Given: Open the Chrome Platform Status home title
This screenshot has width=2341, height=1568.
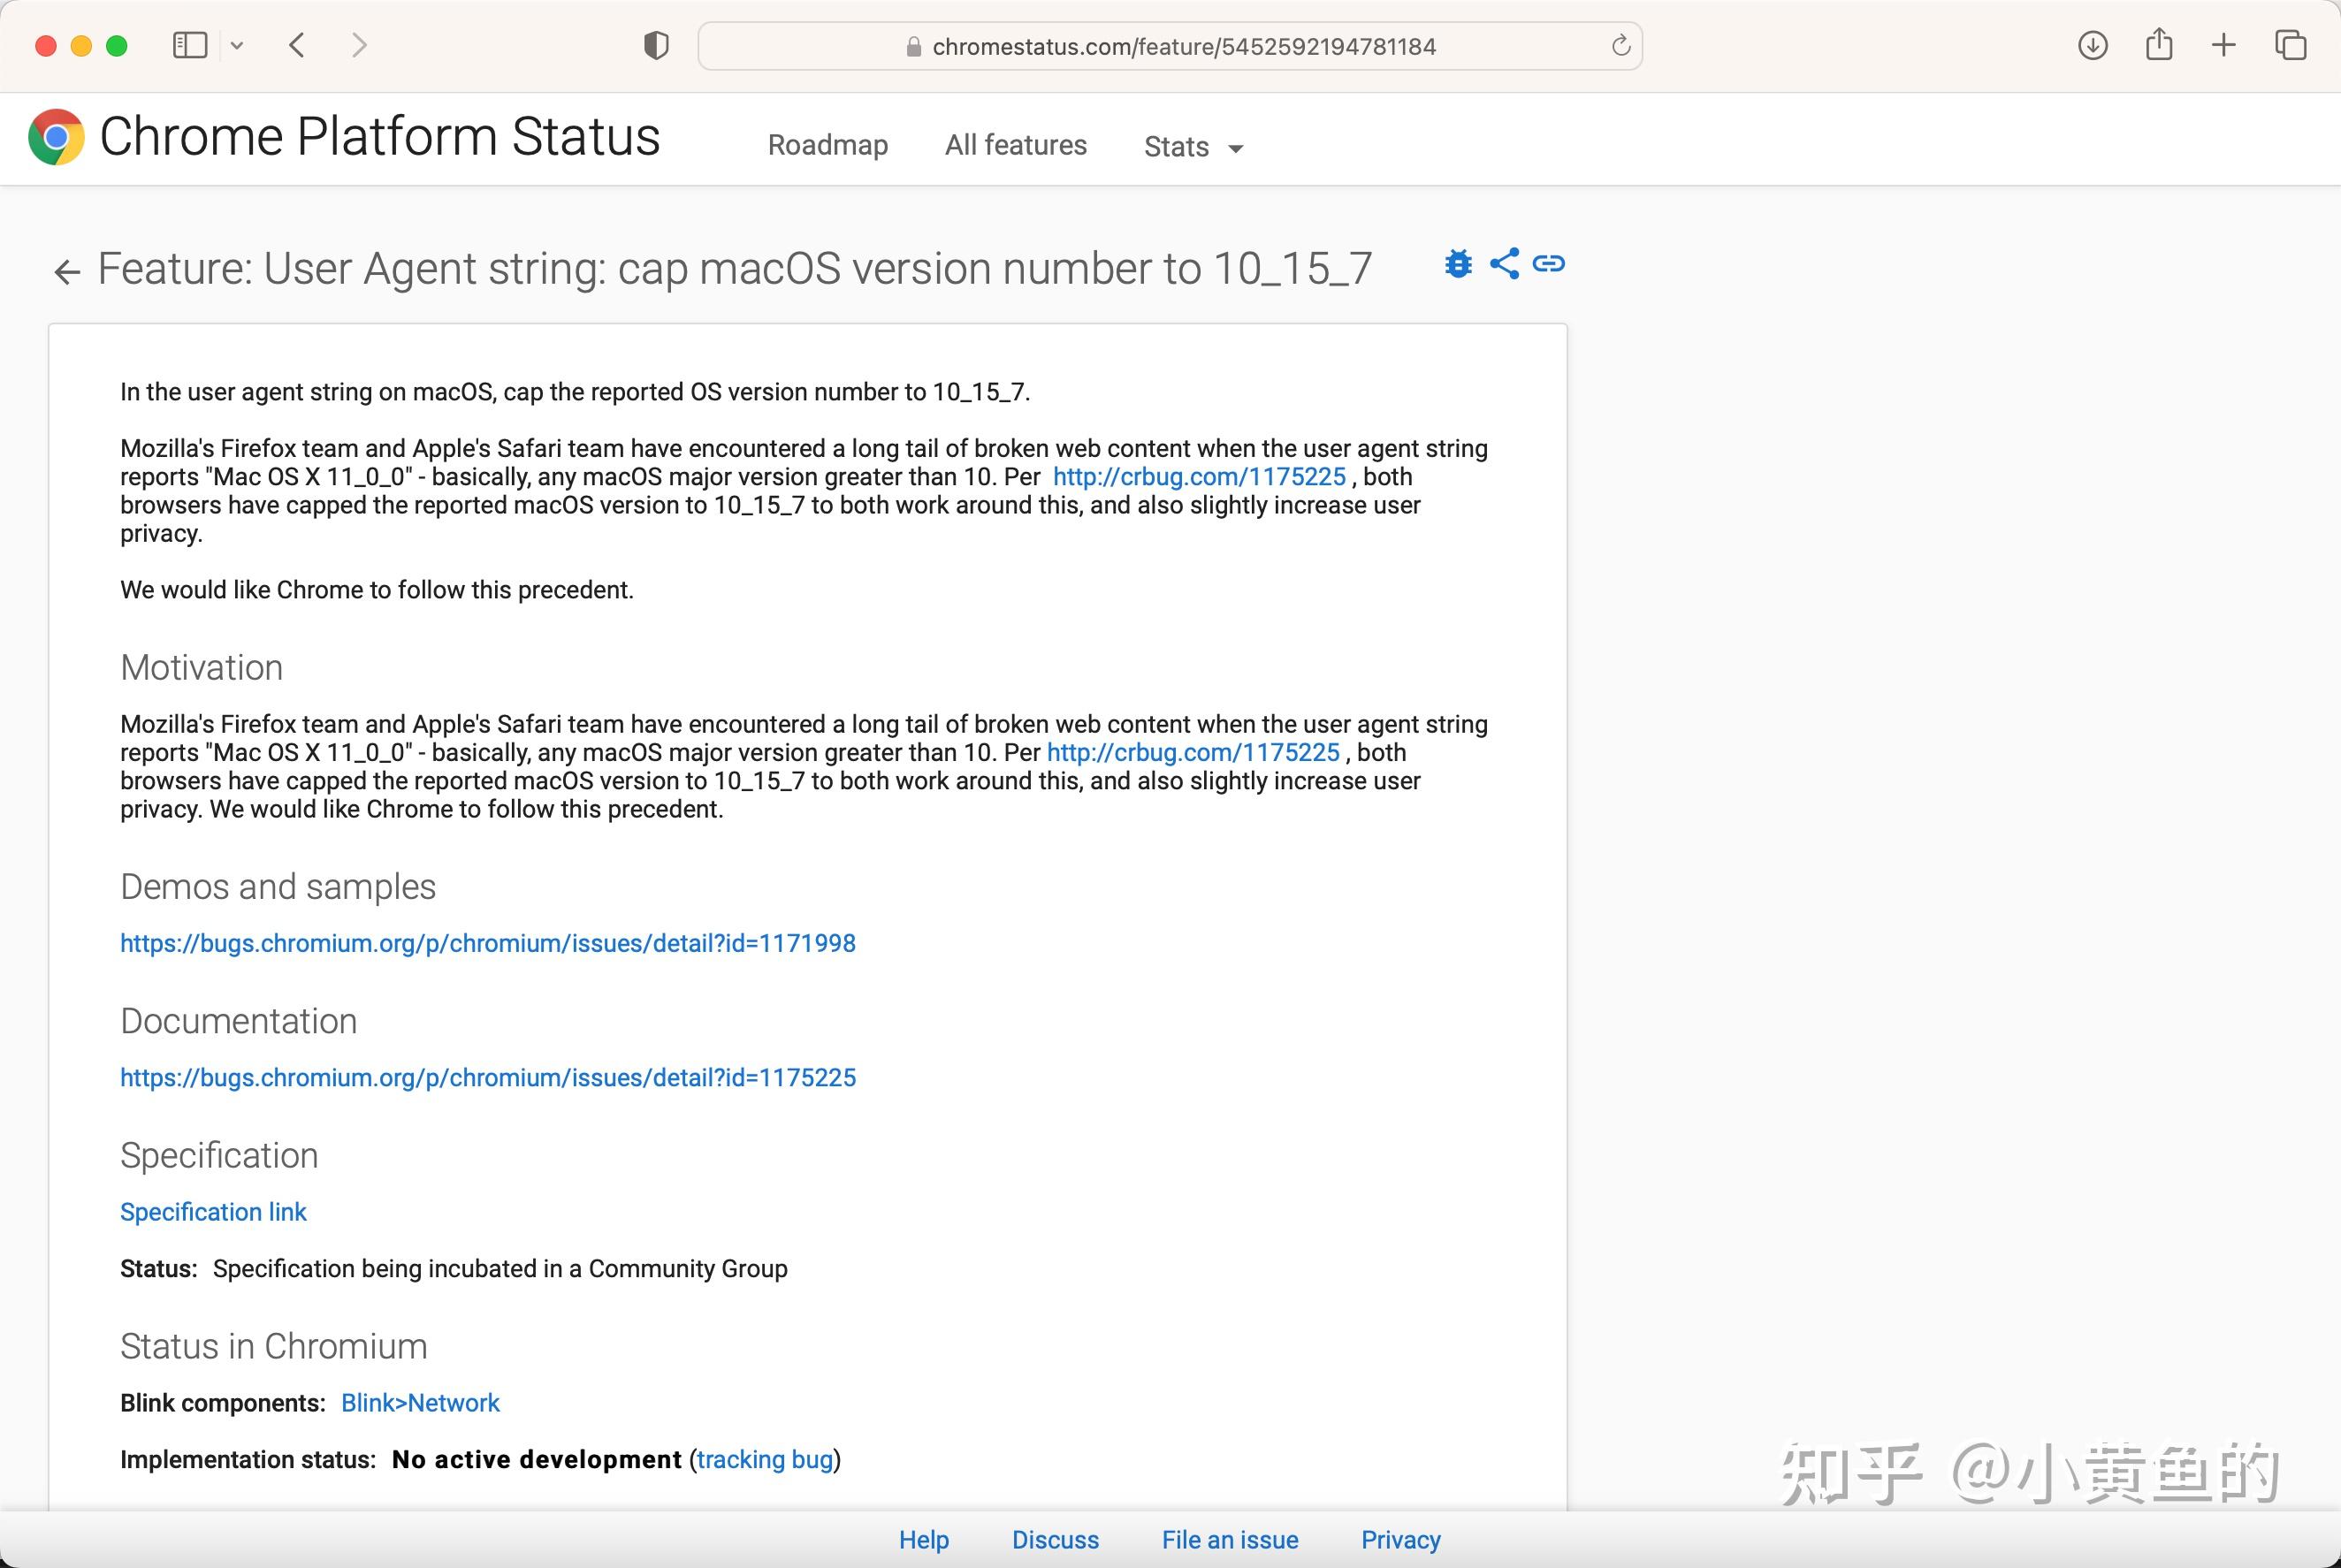Looking at the screenshot, I should coord(380,137).
